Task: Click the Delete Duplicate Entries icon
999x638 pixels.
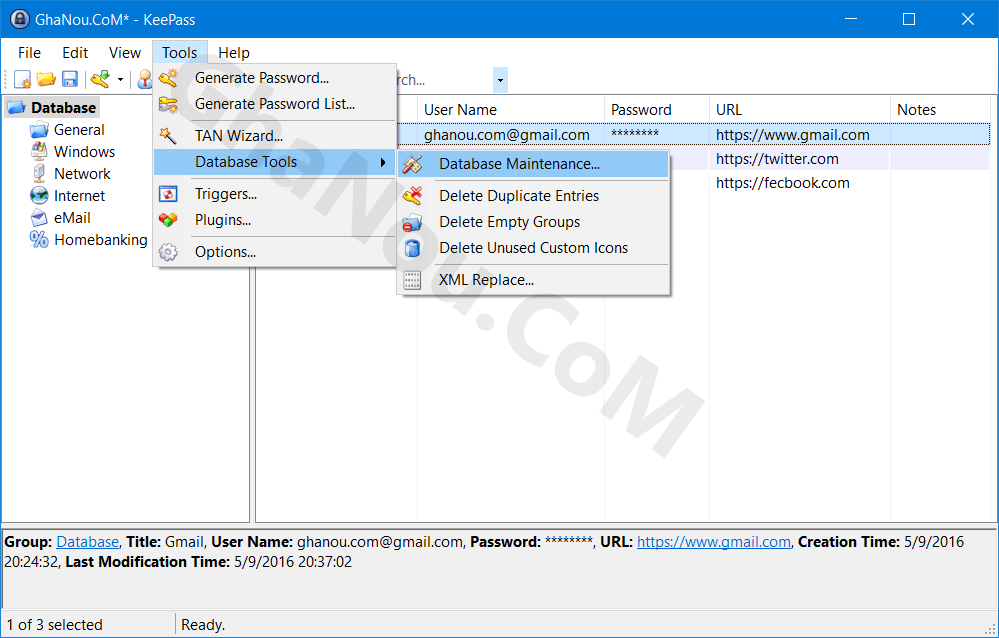Action: coord(412,196)
